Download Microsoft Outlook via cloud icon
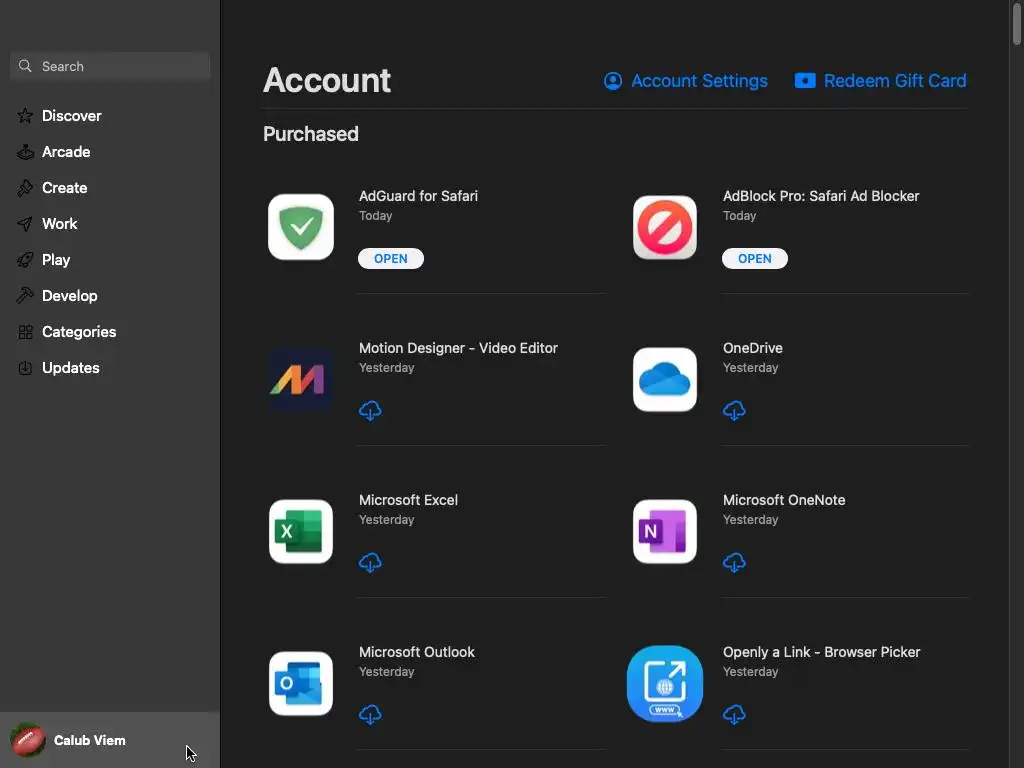The image size is (1024, 768). [x=370, y=715]
